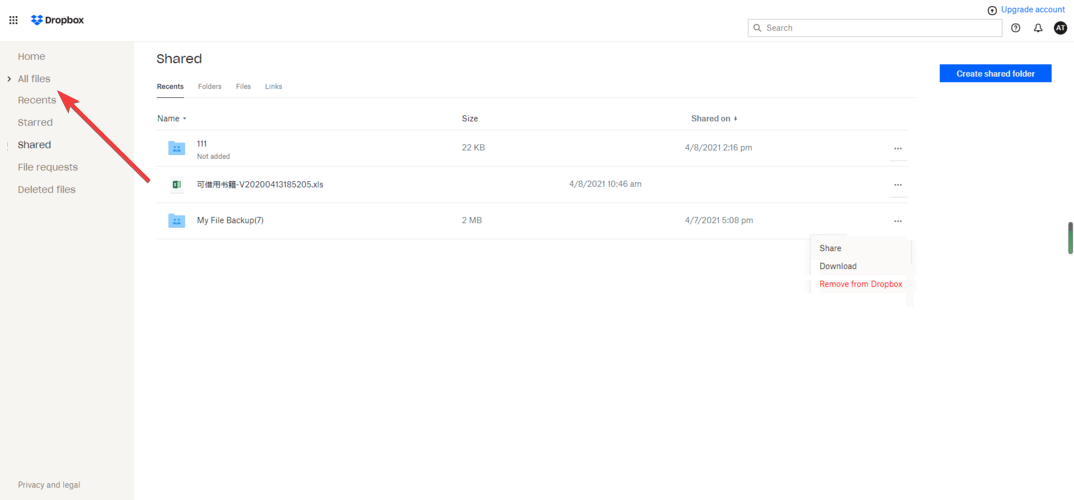Viewport: 1074px width, 500px height.
Task: Switch to the Files tab
Action: point(243,87)
